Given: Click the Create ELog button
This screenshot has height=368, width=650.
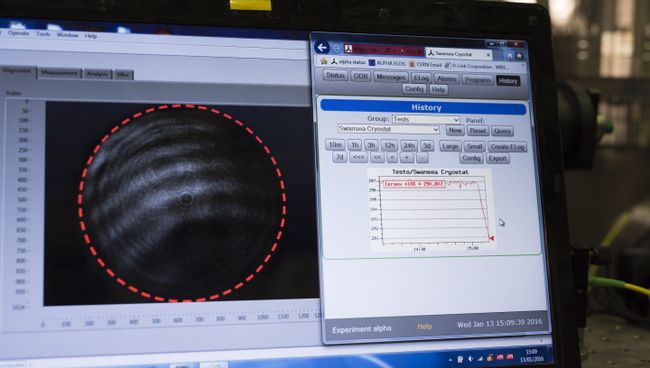Looking at the screenshot, I should 507,147.
